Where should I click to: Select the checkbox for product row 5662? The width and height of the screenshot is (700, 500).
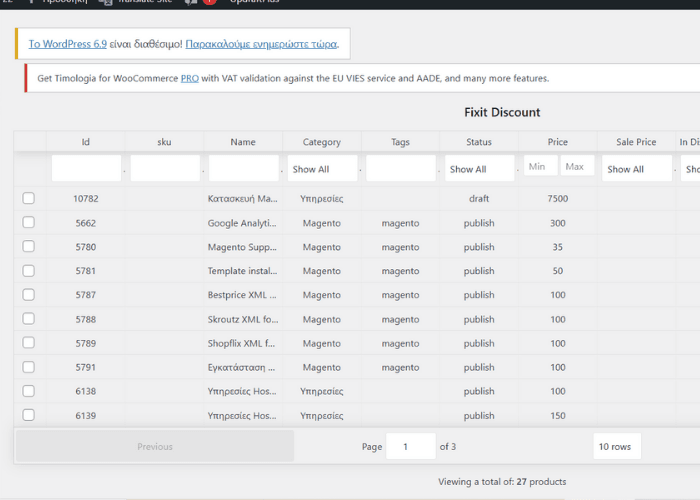[x=28, y=222]
